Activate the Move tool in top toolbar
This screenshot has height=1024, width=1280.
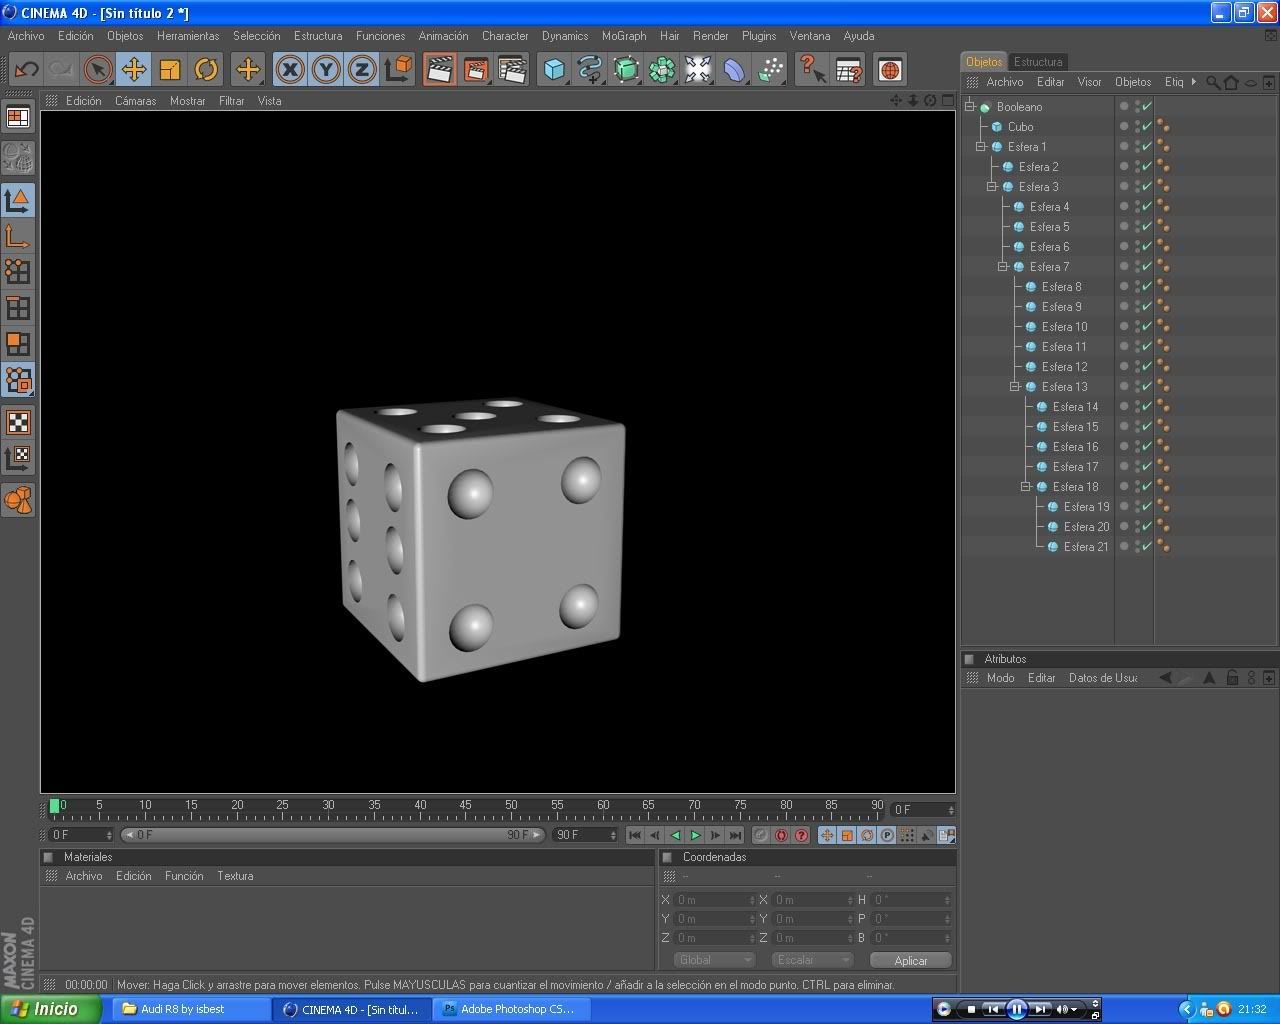[133, 70]
